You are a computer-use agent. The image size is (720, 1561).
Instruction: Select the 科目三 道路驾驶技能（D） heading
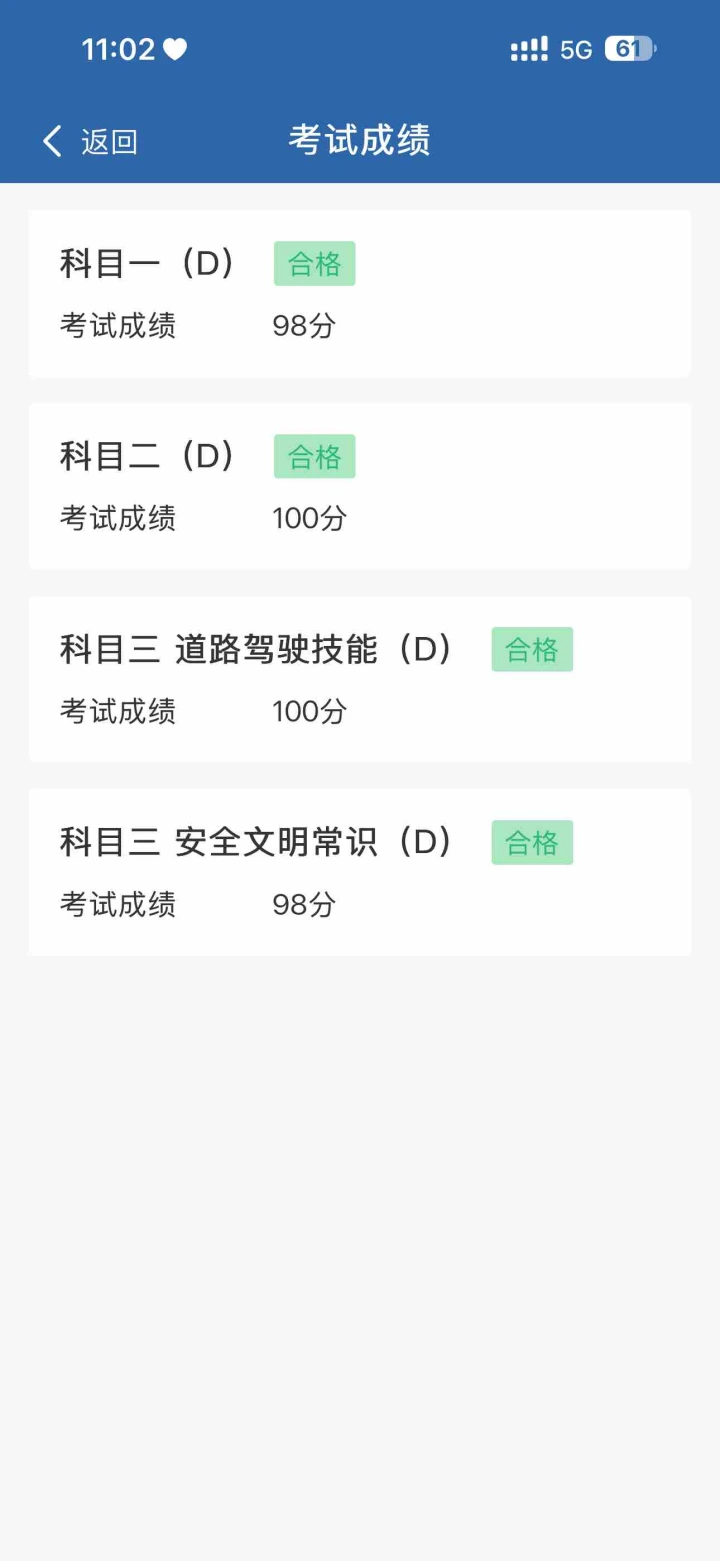click(257, 650)
